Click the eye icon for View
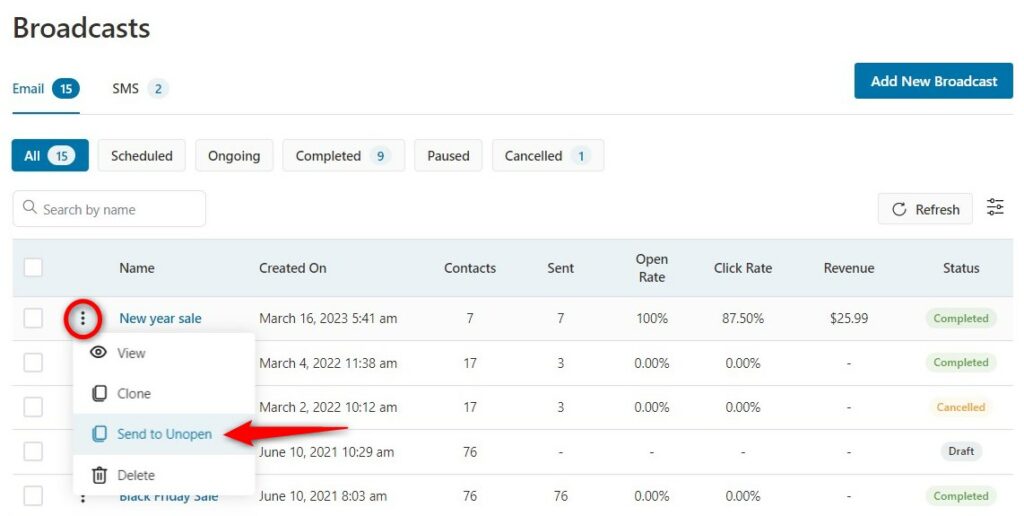This screenshot has height=516, width=1024. point(99,353)
